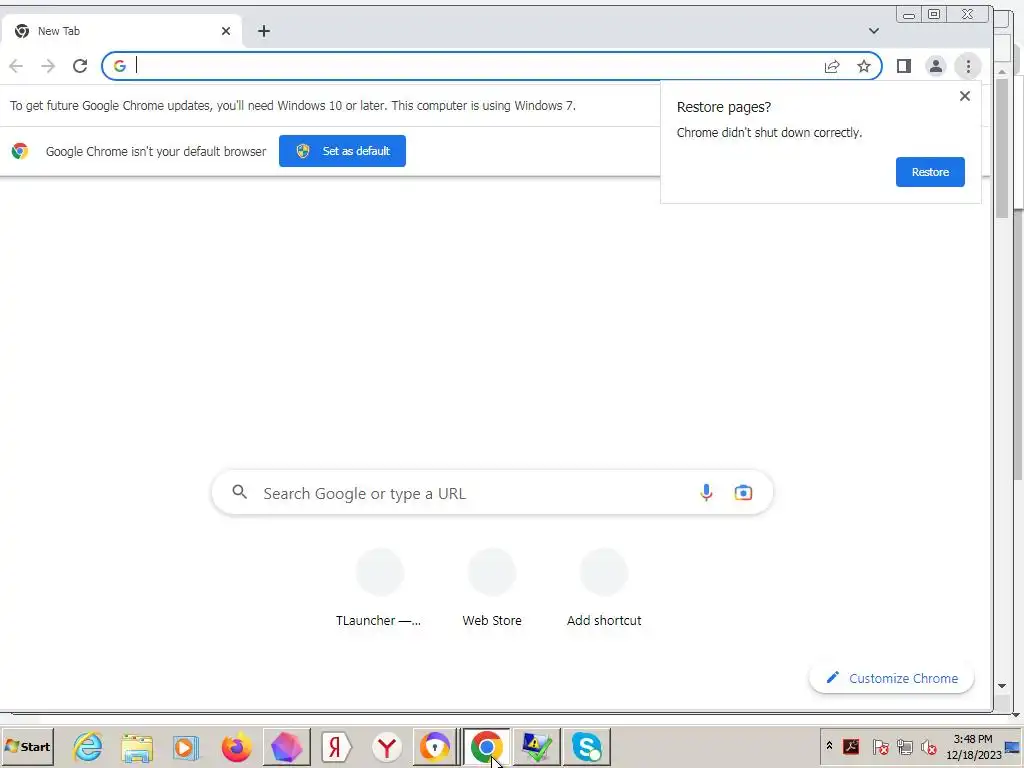Toggle the side panel icon
The height and width of the screenshot is (768, 1024).
pos(903,66)
